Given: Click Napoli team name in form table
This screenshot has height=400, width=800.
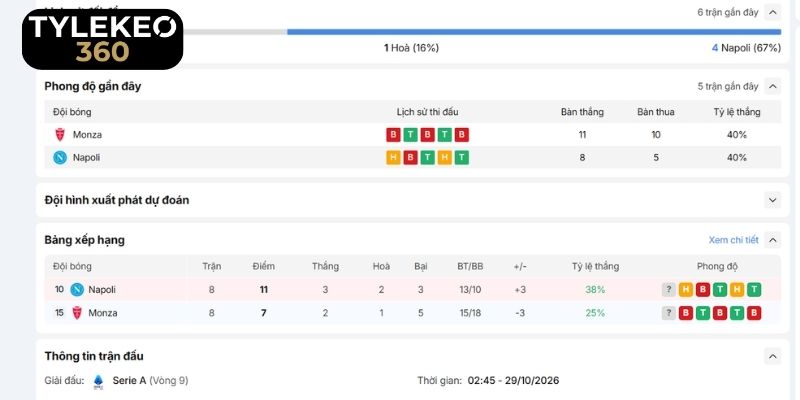Looking at the screenshot, I should tap(86, 158).
